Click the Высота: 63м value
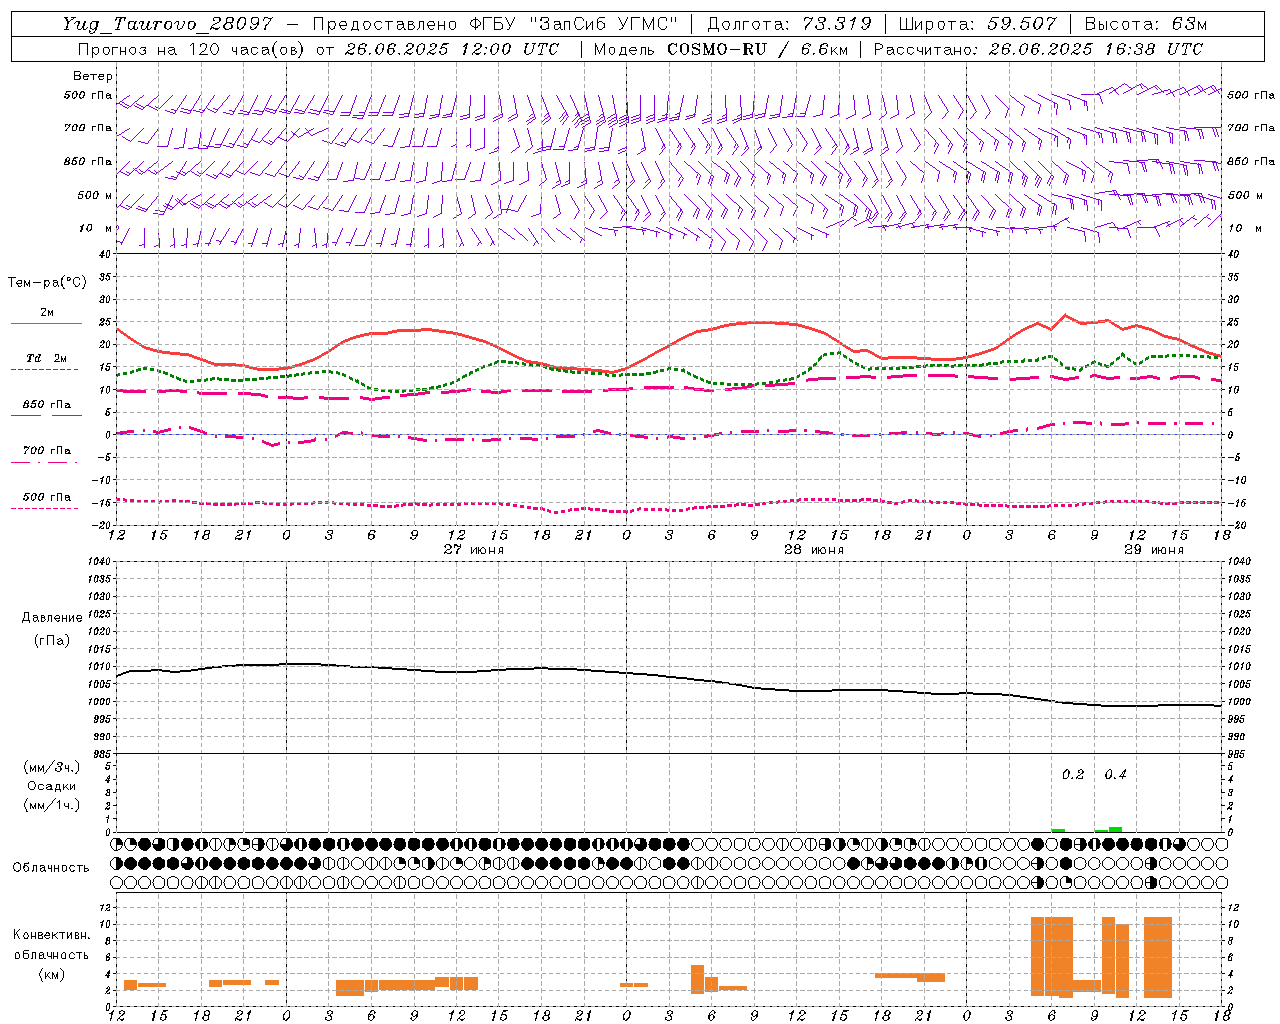The height and width of the screenshot is (1024, 1280). pos(1146,24)
